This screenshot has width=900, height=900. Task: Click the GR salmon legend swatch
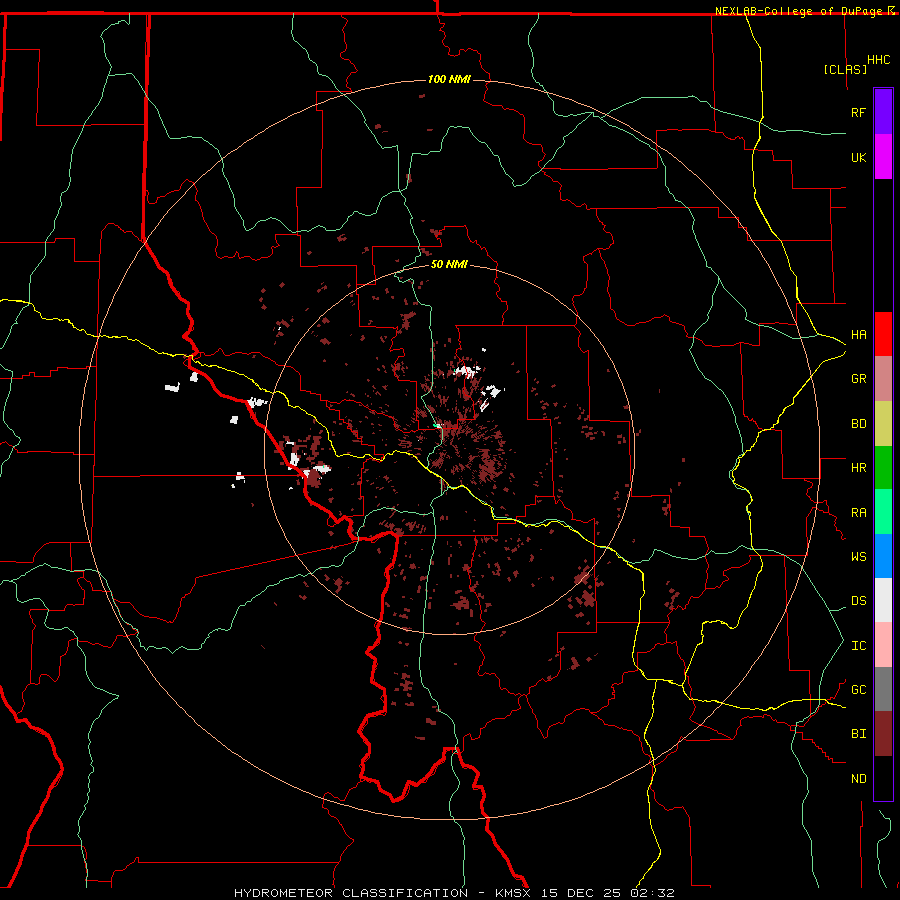883,379
